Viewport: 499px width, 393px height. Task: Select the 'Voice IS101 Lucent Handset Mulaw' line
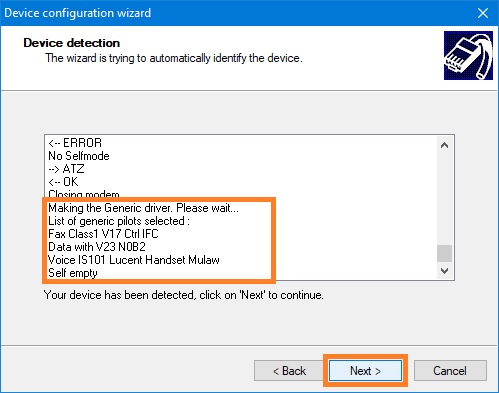click(134, 260)
